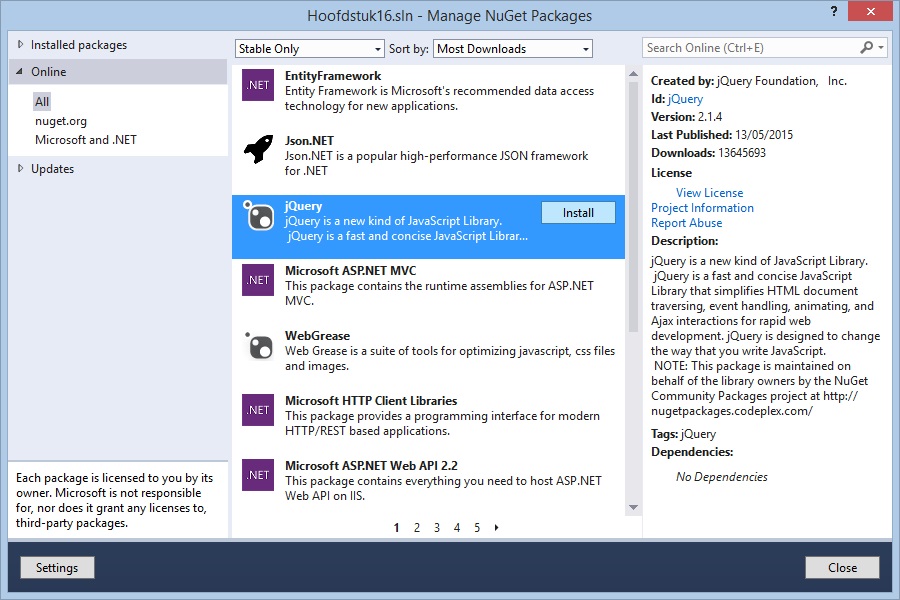
Task: Select the nuget.org source
Action: coord(61,121)
